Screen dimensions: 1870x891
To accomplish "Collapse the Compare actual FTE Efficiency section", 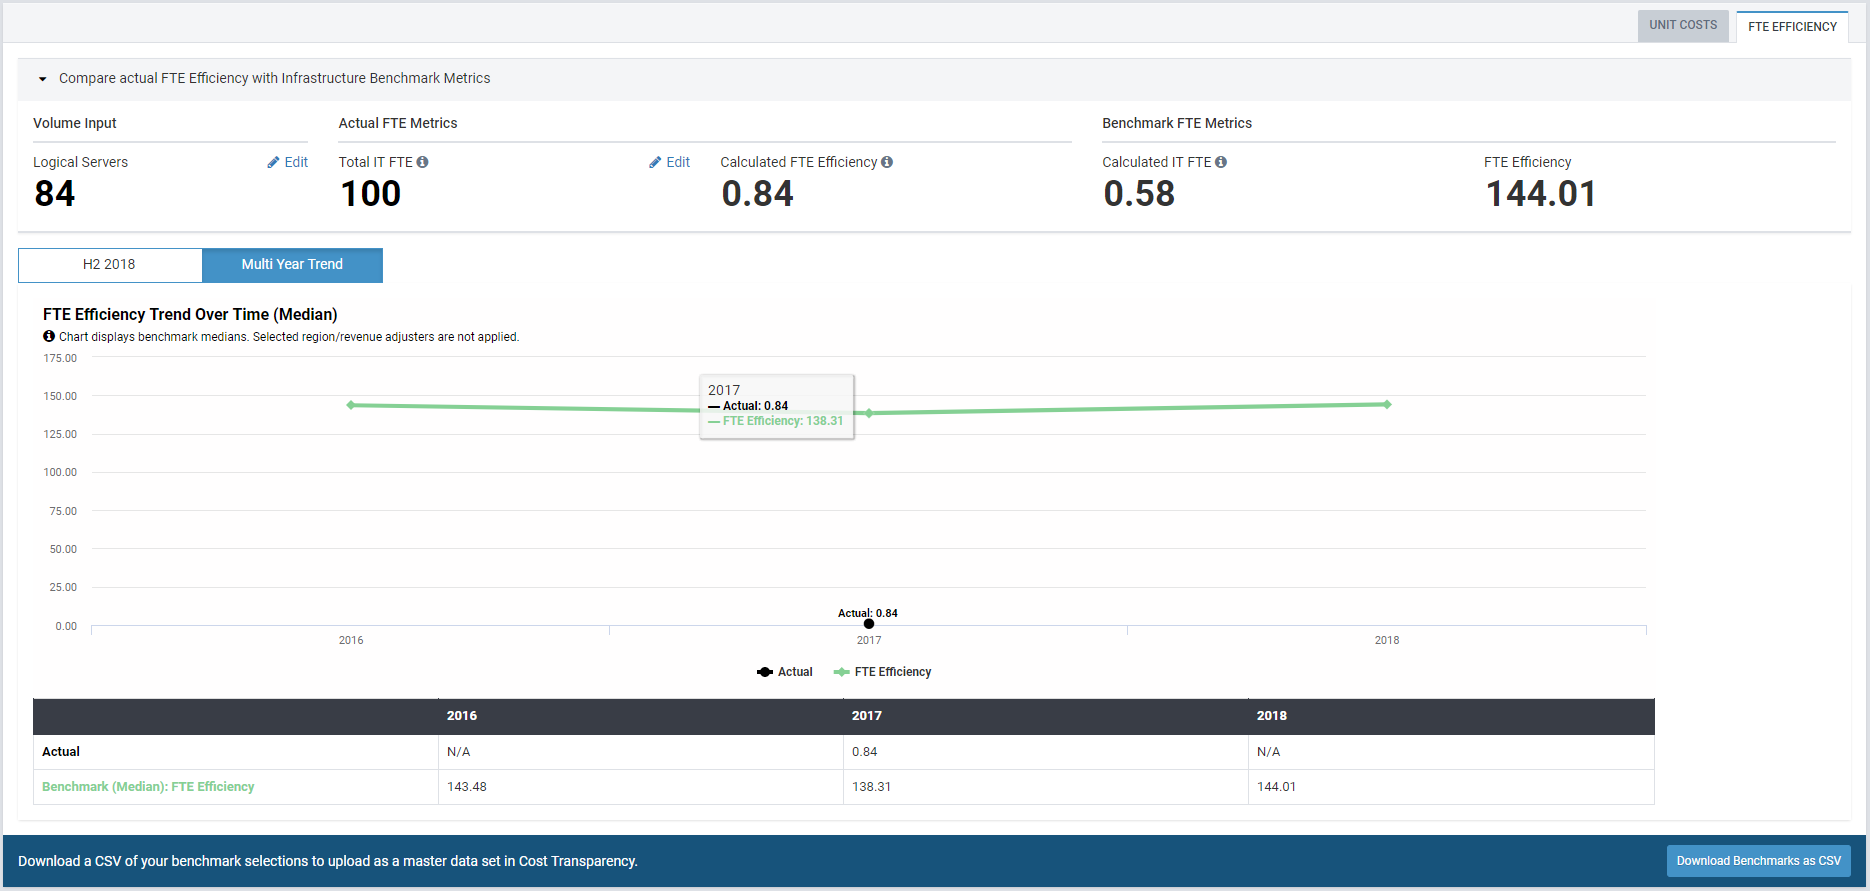I will tap(43, 79).
